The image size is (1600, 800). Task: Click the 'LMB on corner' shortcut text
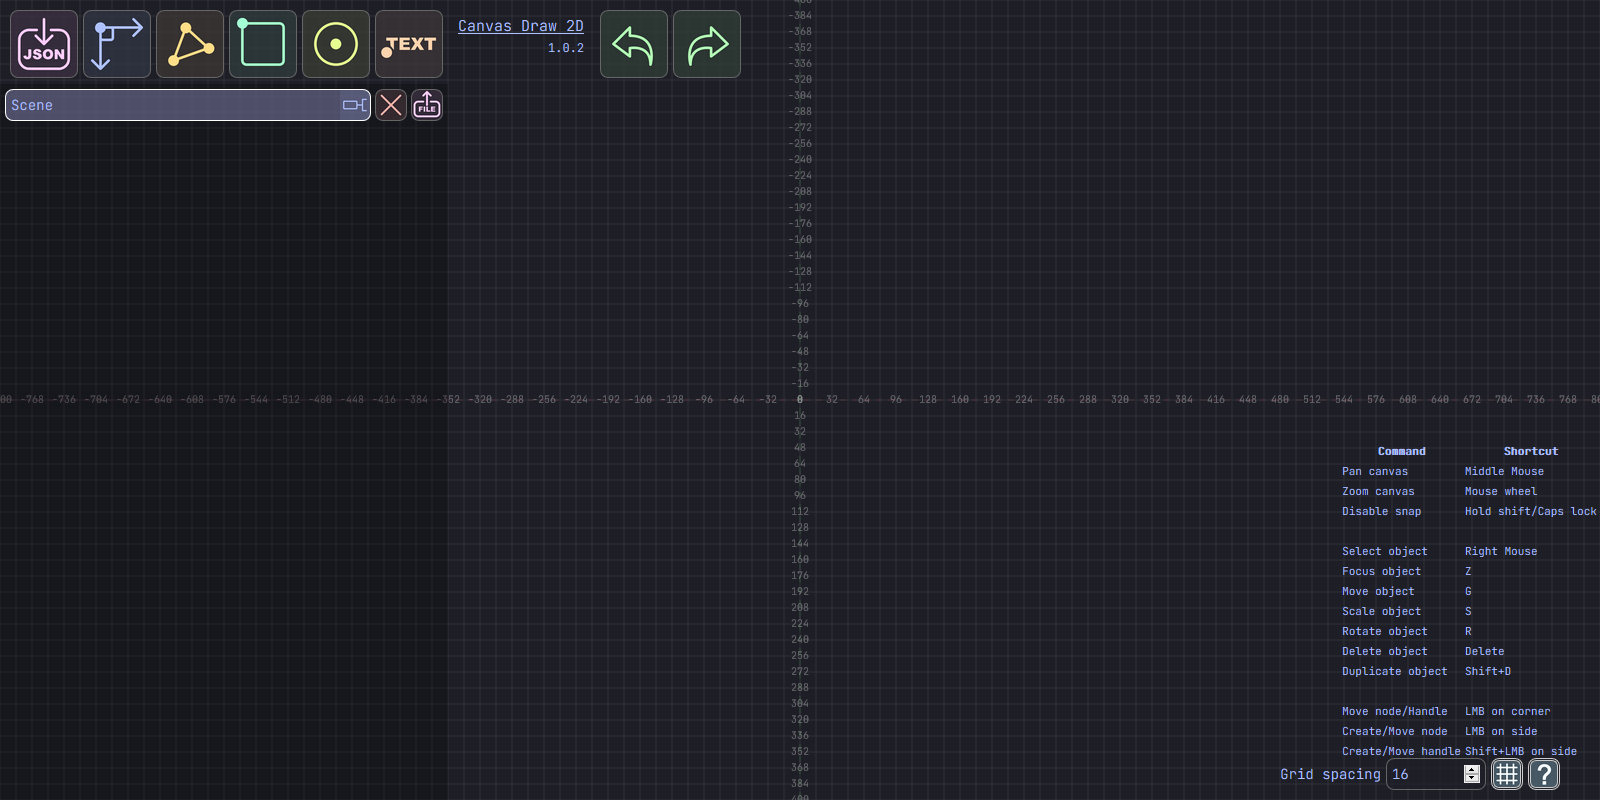tap(1508, 711)
